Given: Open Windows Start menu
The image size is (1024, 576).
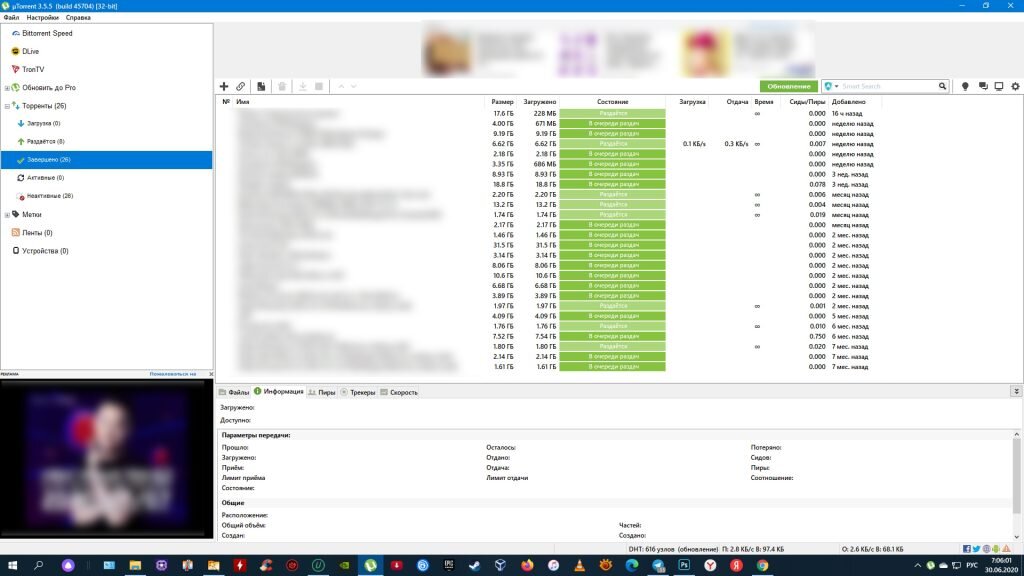Looking at the screenshot, I should (12, 566).
